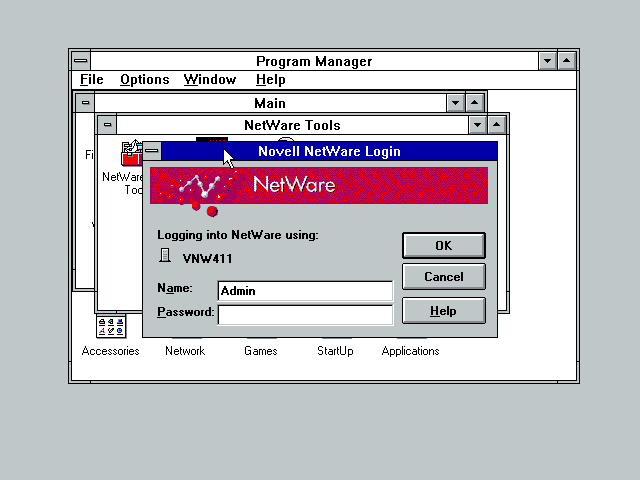Maximize the Program Manager window
640x480 pixels.
tap(567, 61)
